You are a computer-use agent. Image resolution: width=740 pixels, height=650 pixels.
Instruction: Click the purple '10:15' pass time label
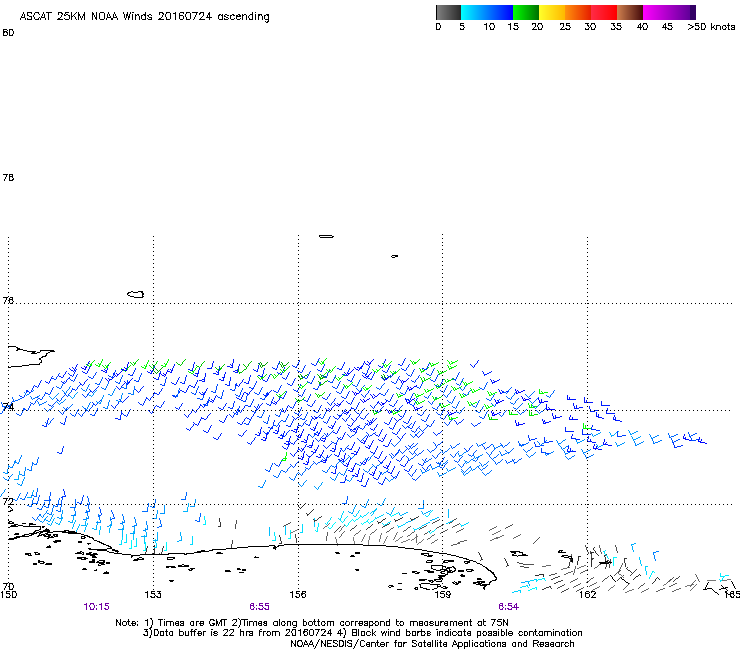[96, 607]
